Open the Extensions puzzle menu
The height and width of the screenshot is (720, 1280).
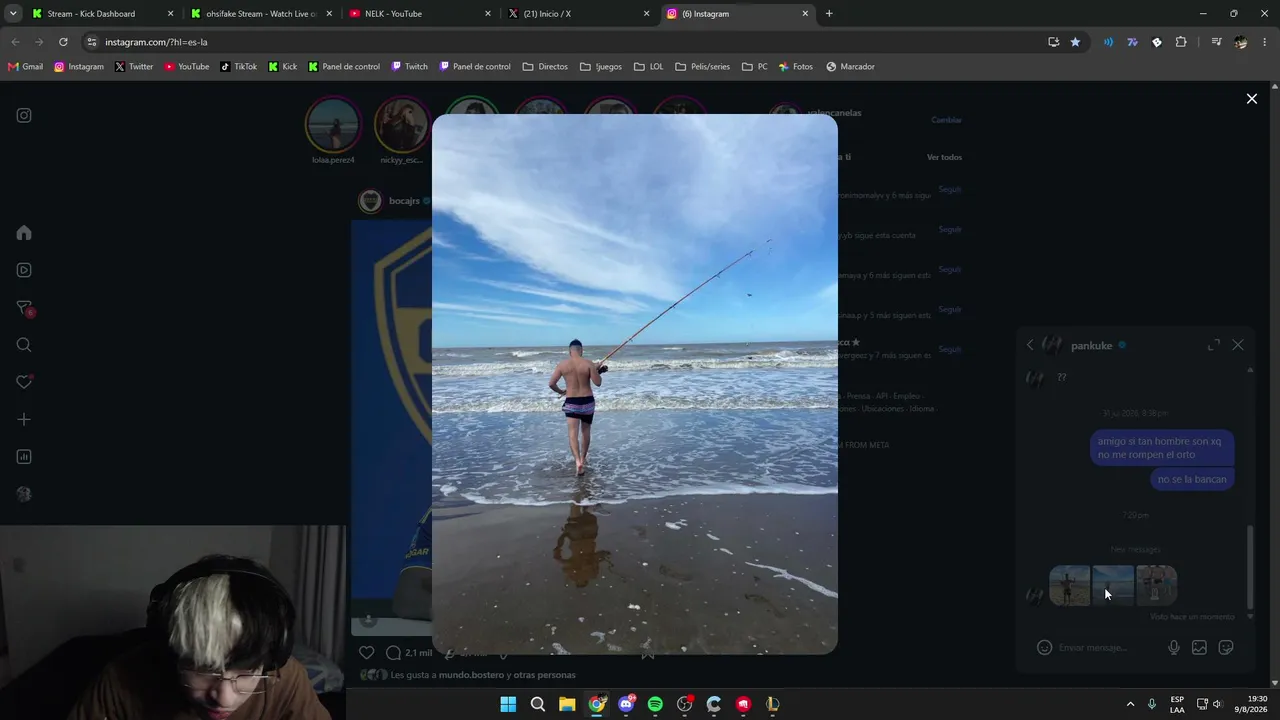click(1181, 42)
